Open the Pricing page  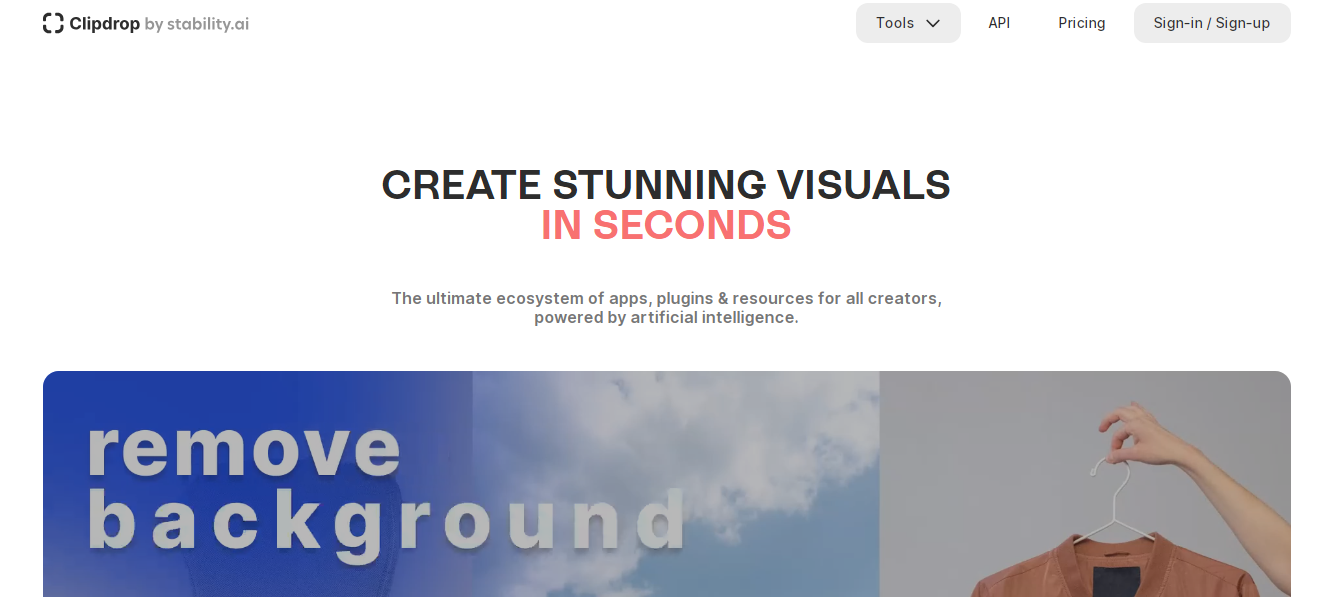coord(1081,23)
